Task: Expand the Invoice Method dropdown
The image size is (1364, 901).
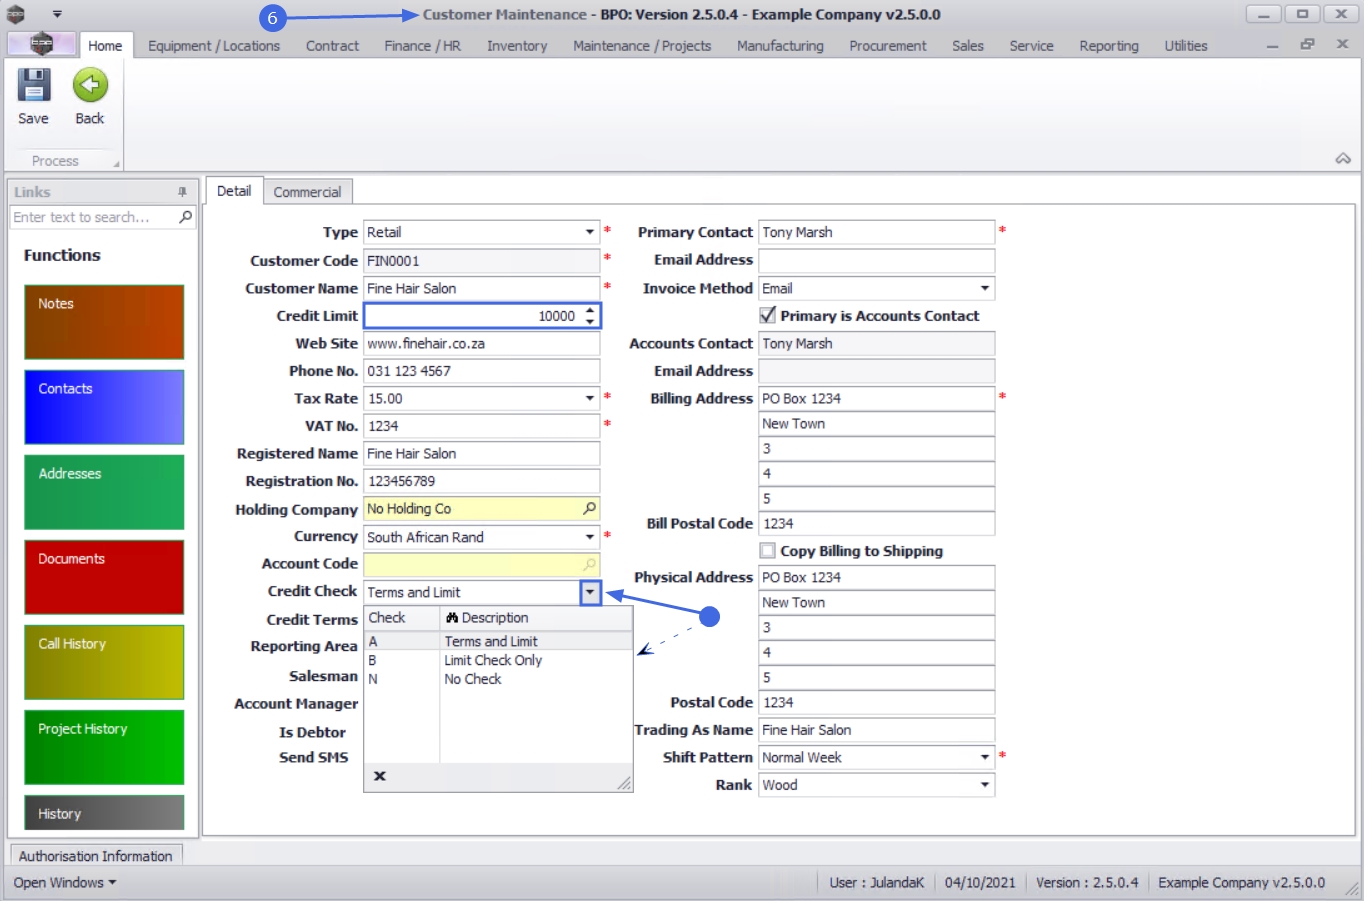Action: point(984,289)
